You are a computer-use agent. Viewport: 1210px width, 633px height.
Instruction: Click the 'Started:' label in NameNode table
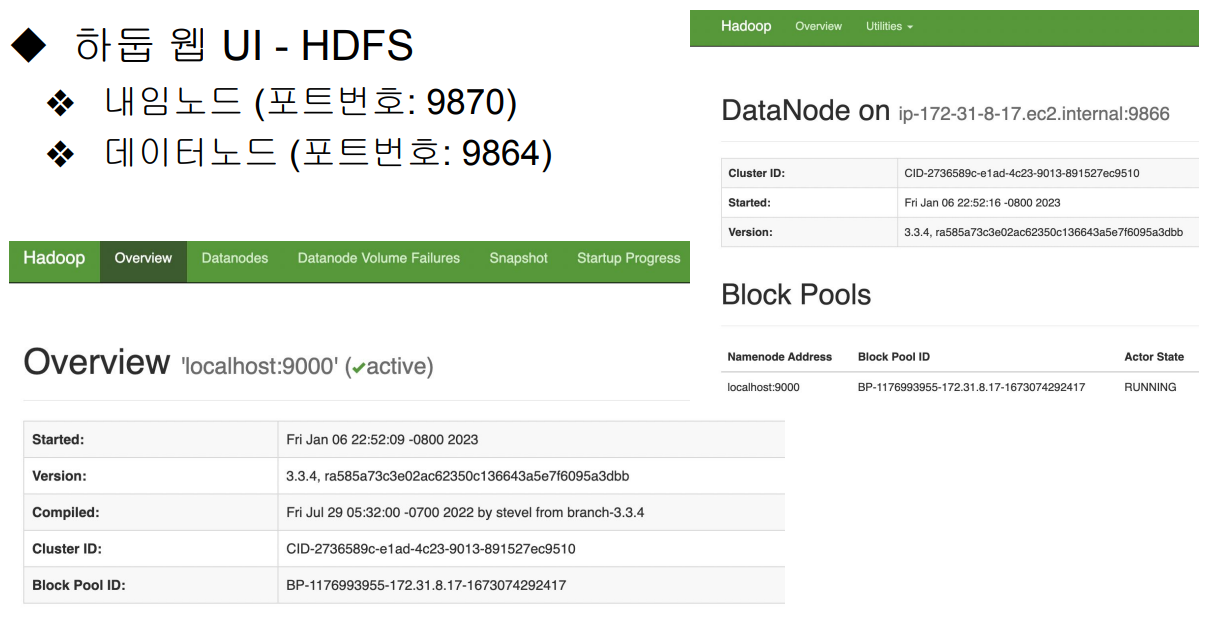tap(58, 439)
